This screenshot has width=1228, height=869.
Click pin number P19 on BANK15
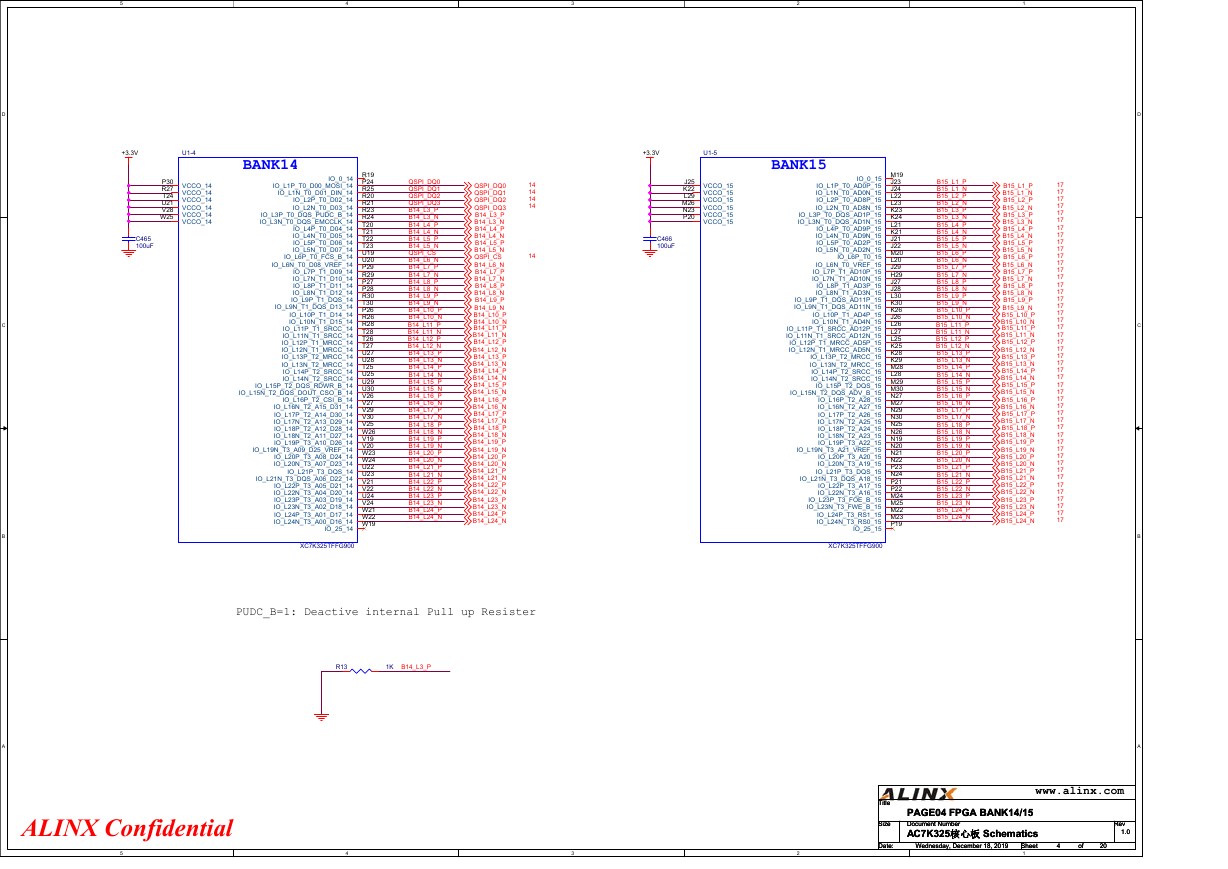(897, 524)
